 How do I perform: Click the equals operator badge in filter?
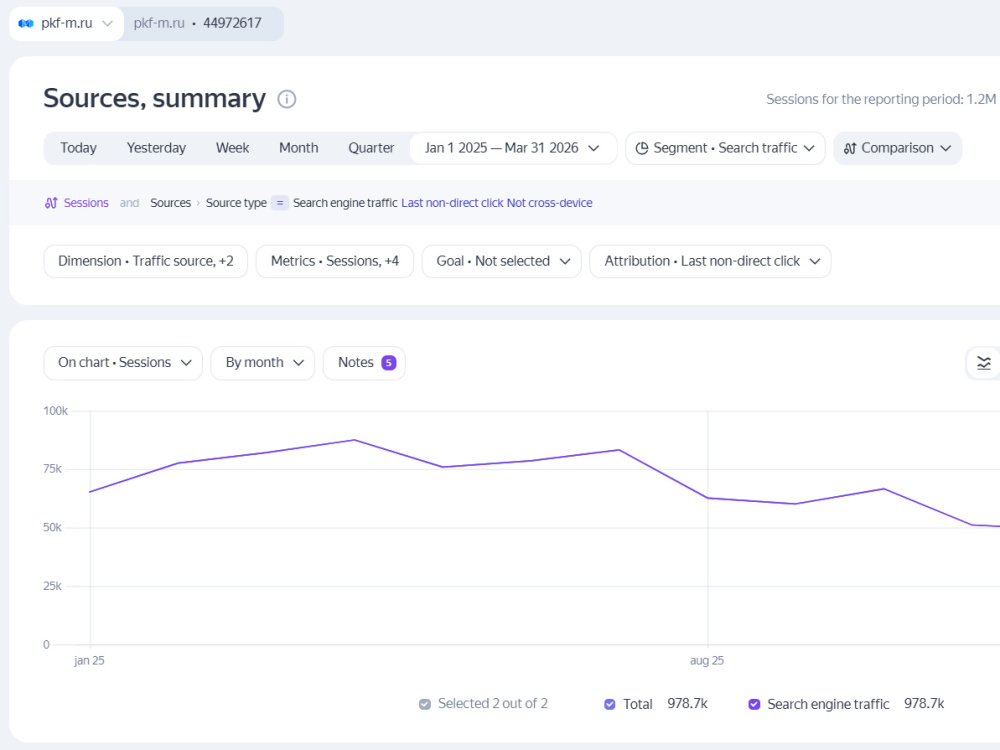[x=279, y=203]
